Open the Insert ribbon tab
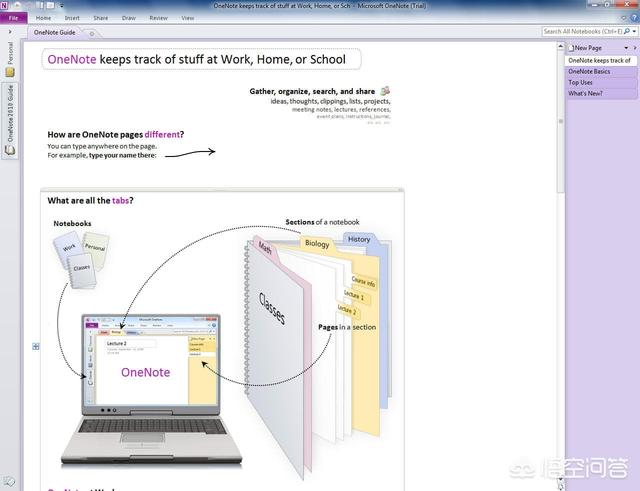 (x=72, y=18)
